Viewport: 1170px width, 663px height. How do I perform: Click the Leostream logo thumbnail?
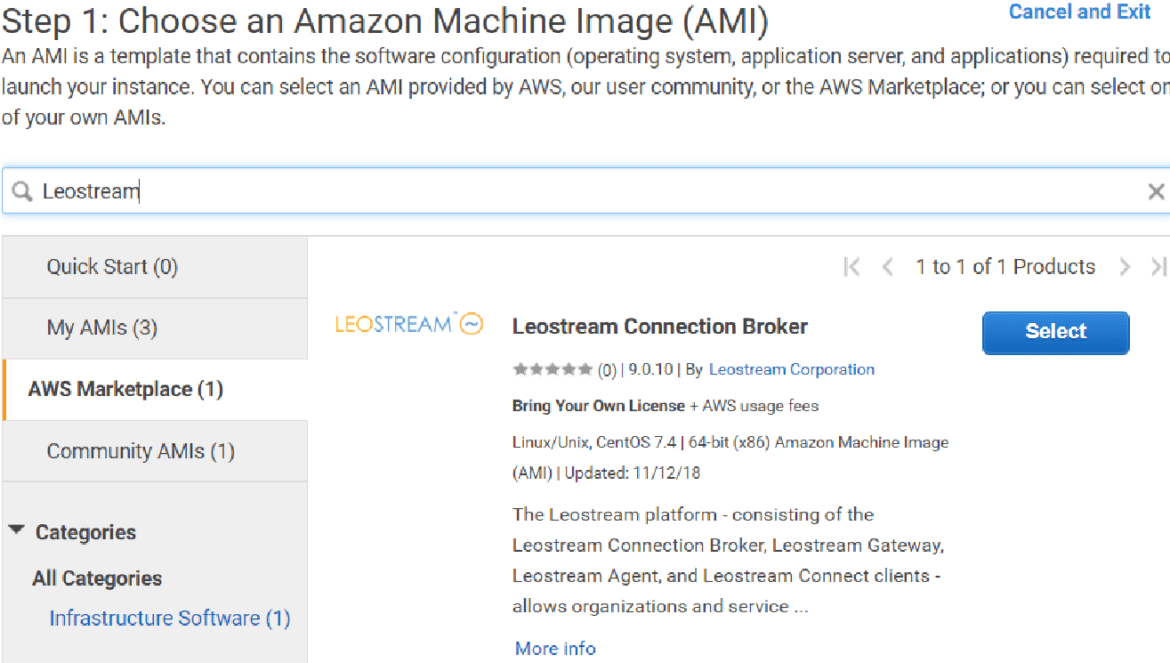tap(409, 324)
